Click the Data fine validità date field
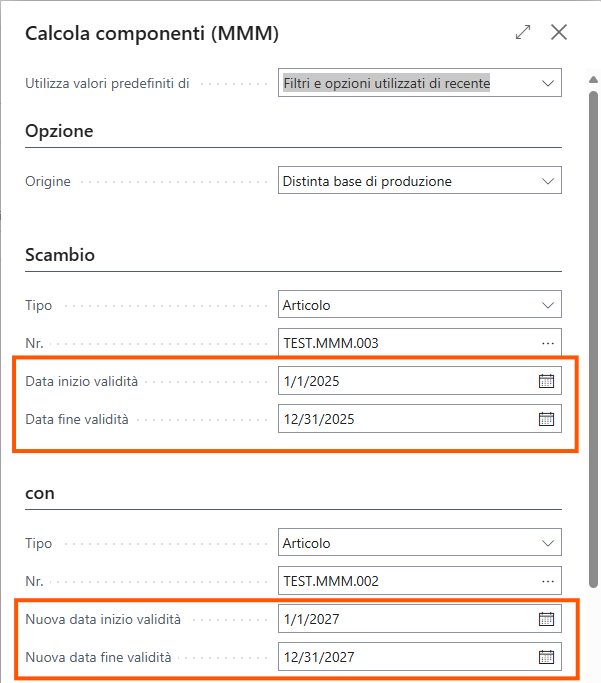The image size is (601, 683). tap(405, 419)
